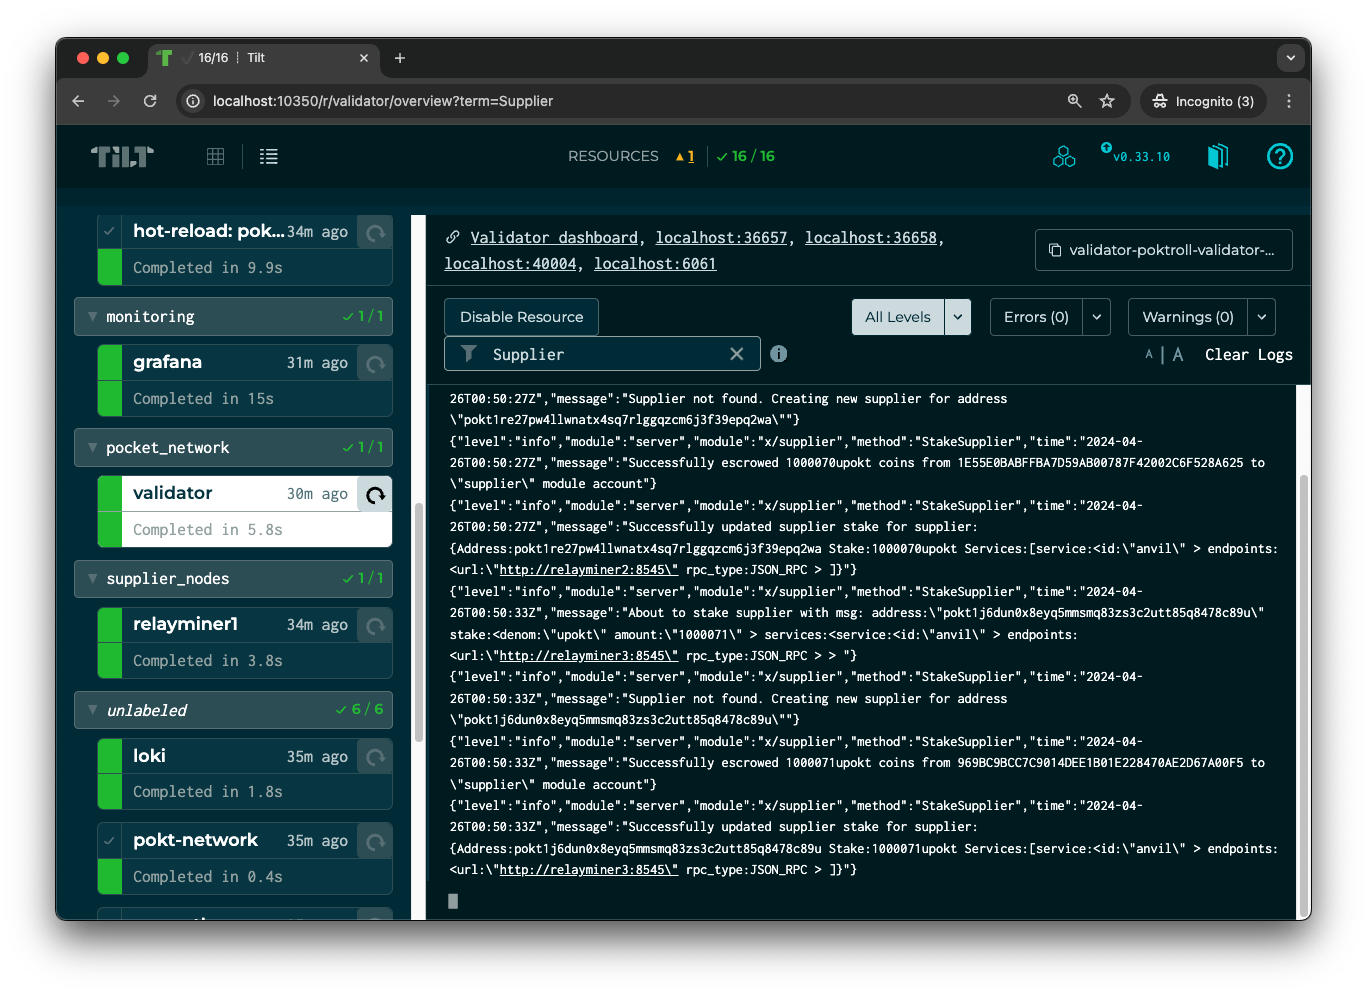Open the Chrome tab search dropdown
This screenshot has height=994, width=1367.
[1291, 58]
